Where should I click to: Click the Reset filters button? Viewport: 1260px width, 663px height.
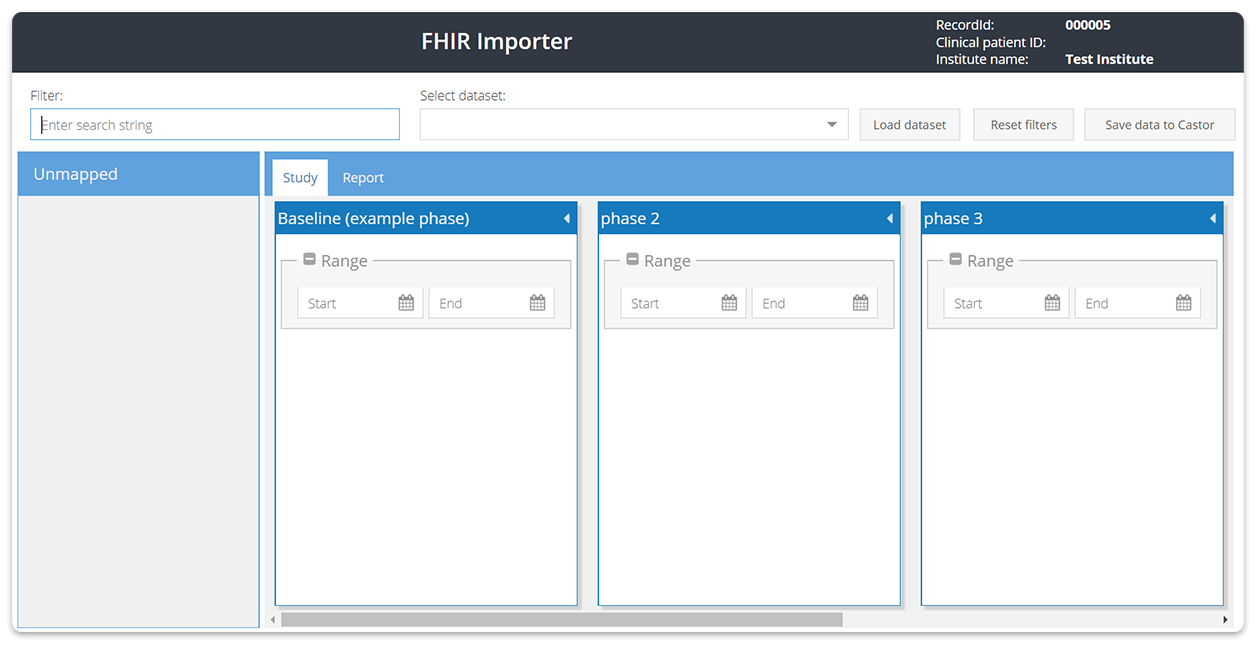tap(1024, 125)
